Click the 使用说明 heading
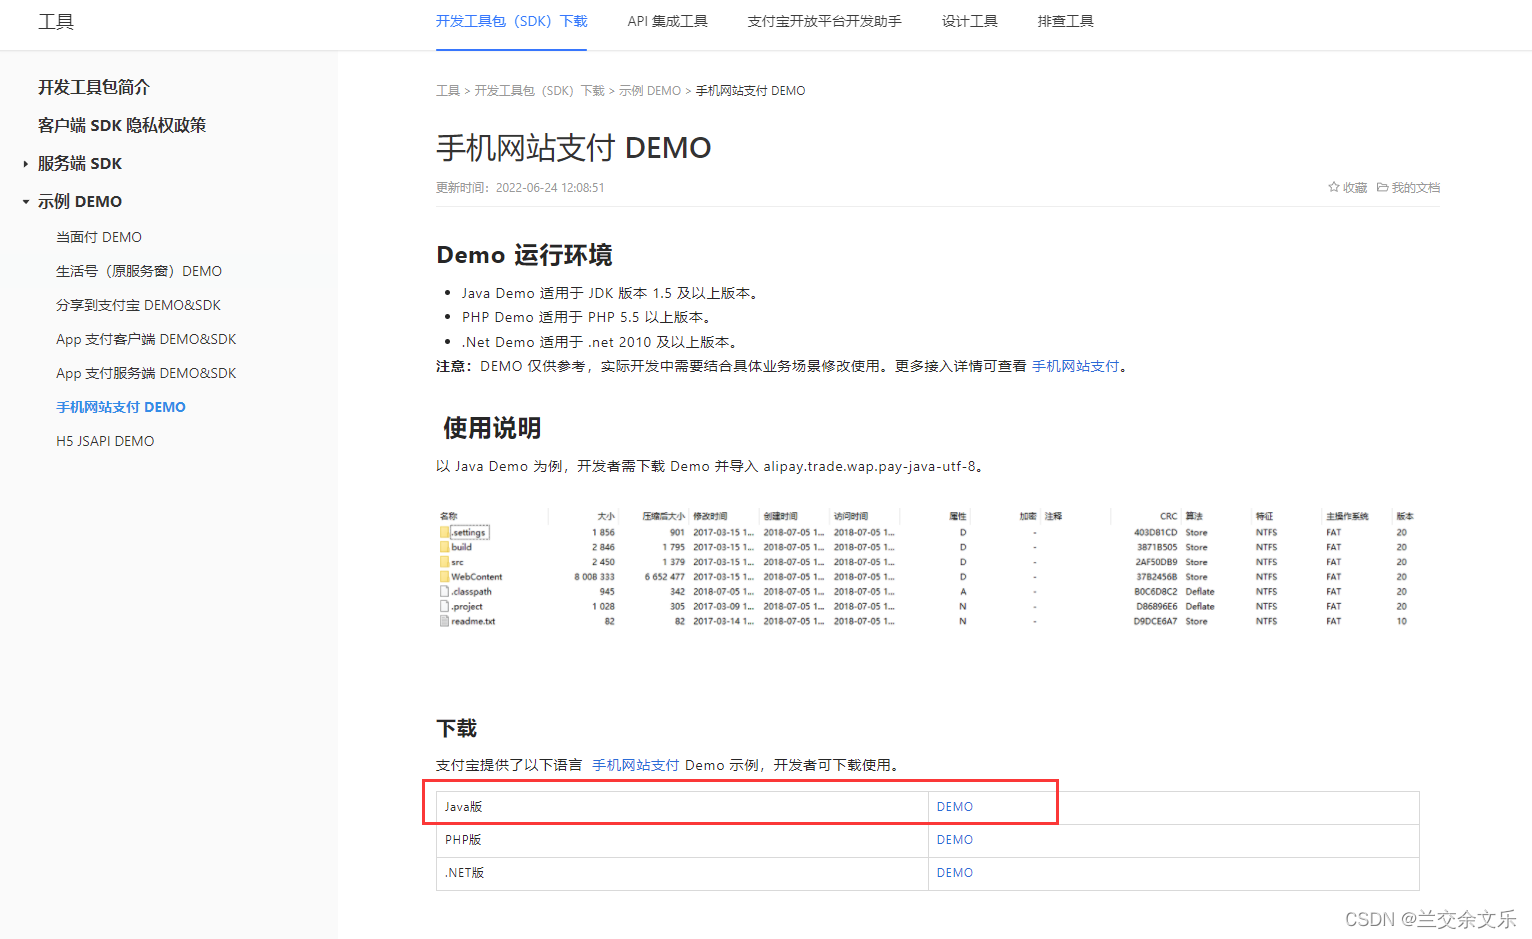 tap(492, 428)
